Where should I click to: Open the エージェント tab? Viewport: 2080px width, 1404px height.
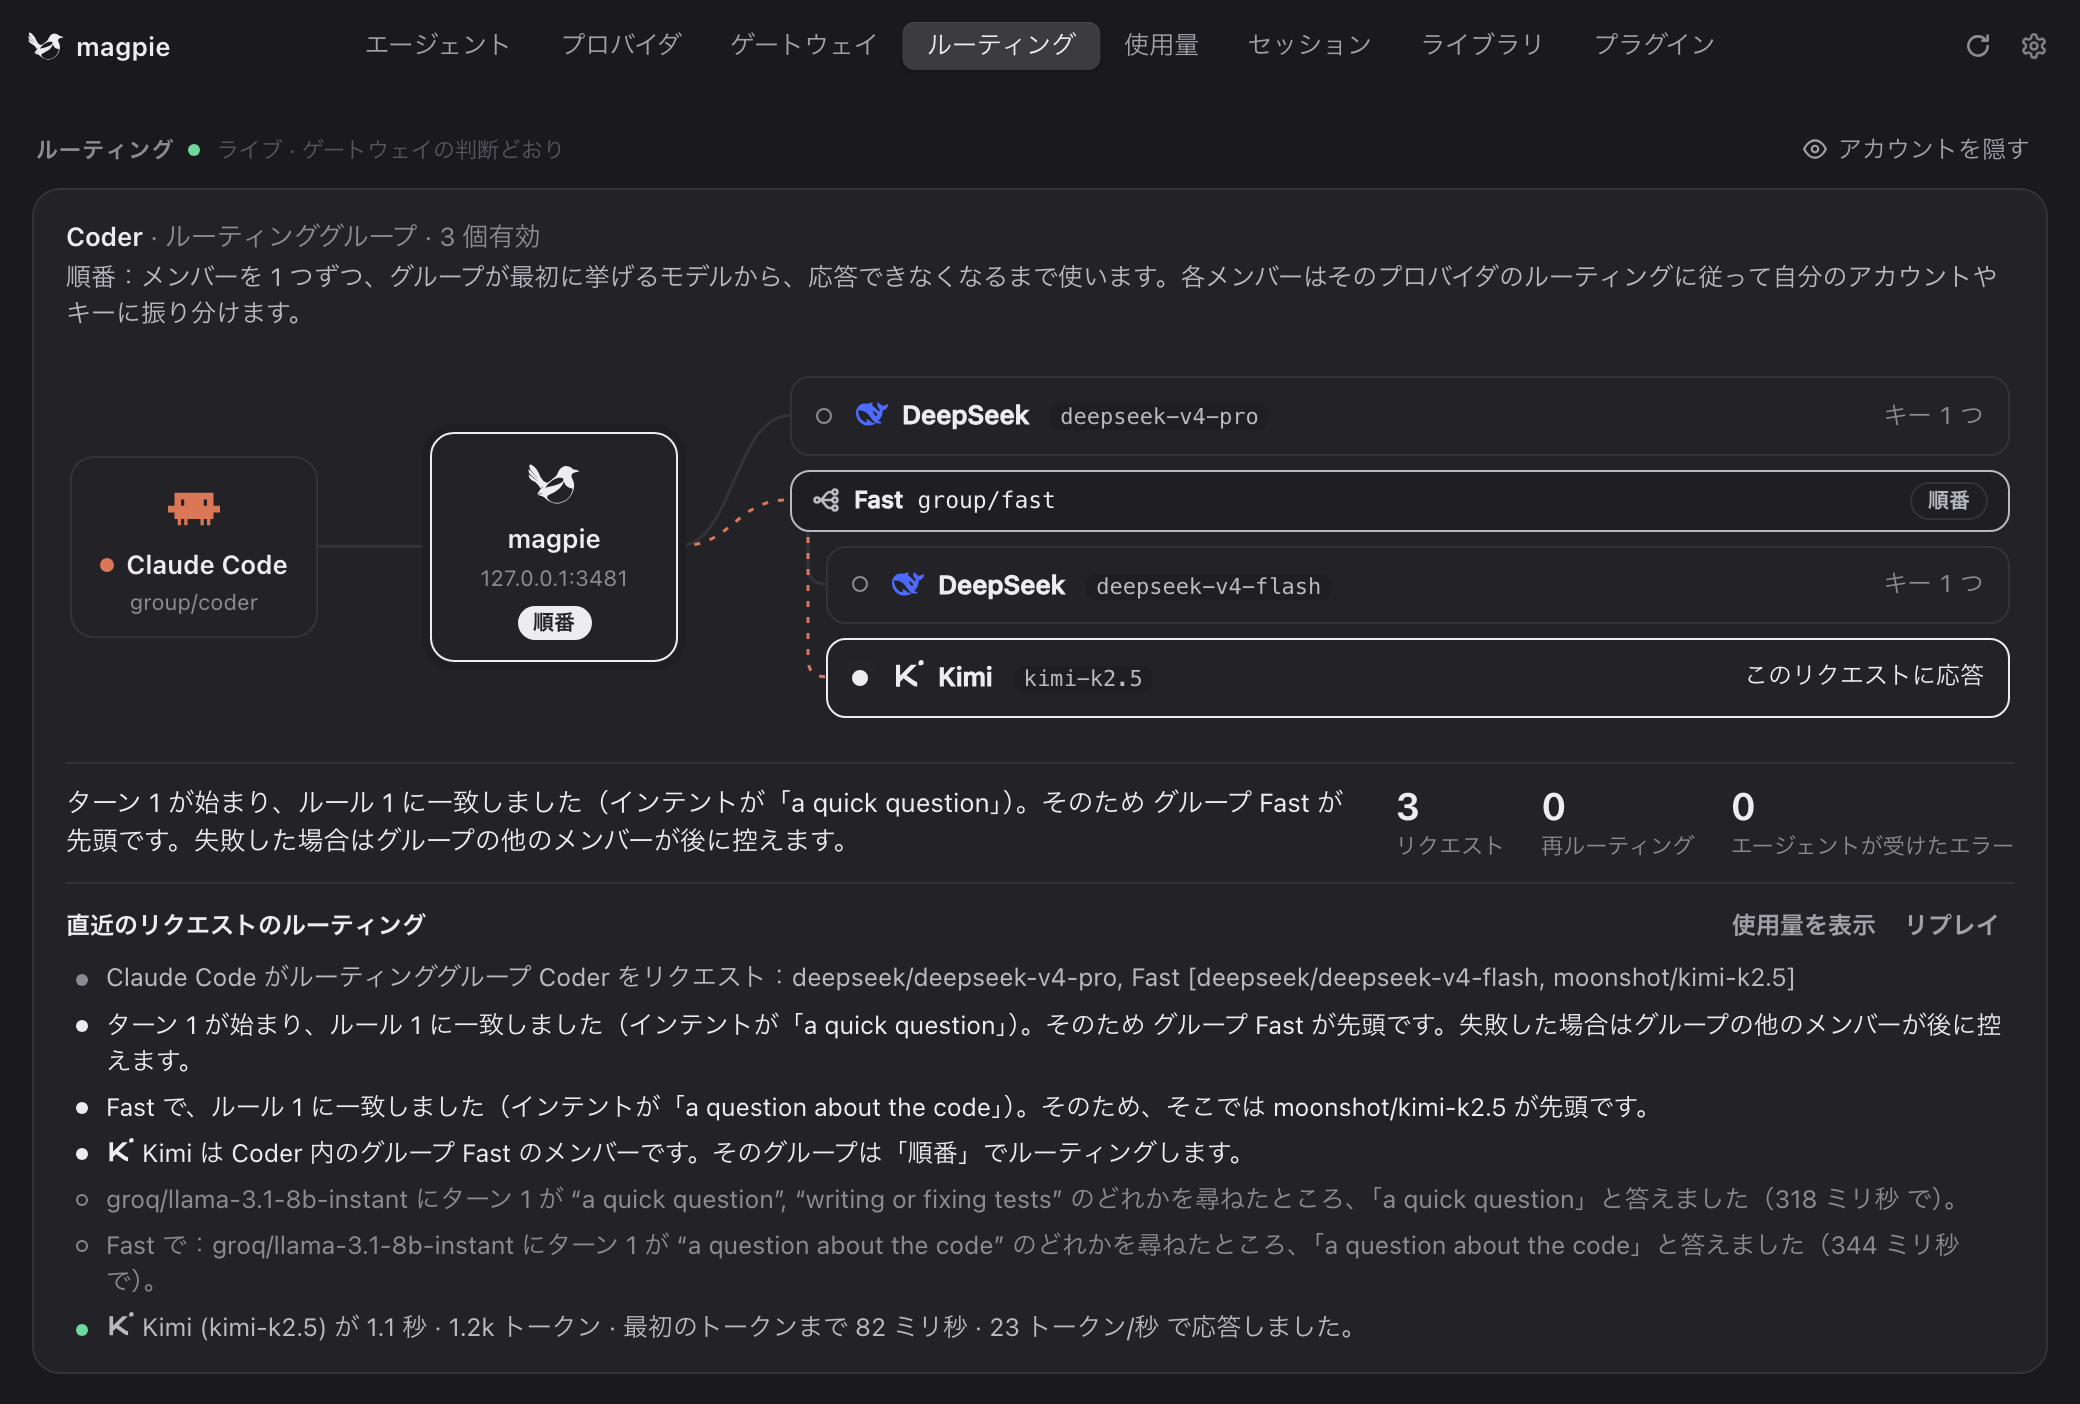click(438, 45)
